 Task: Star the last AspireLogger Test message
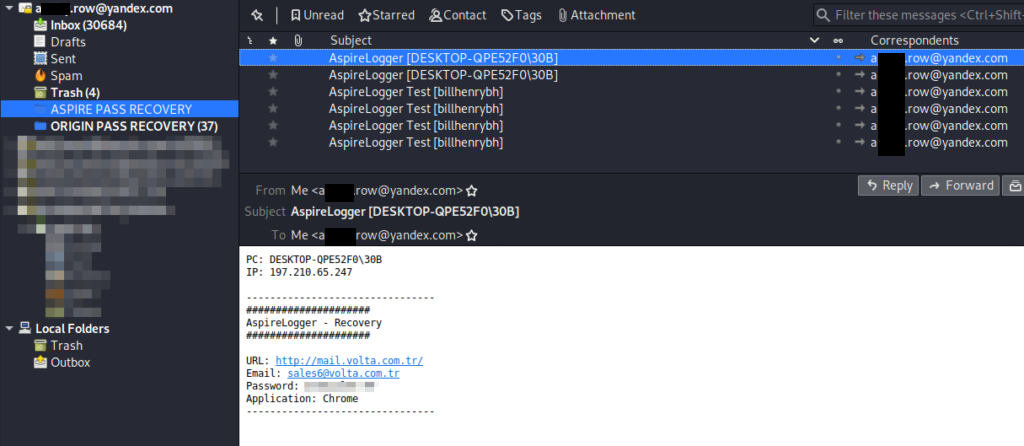pos(273,142)
